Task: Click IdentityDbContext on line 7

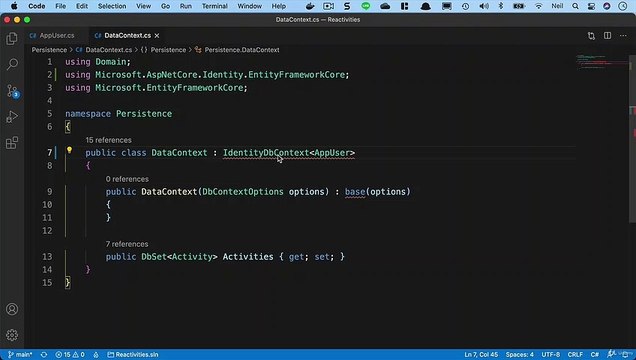Action: (x=266, y=153)
